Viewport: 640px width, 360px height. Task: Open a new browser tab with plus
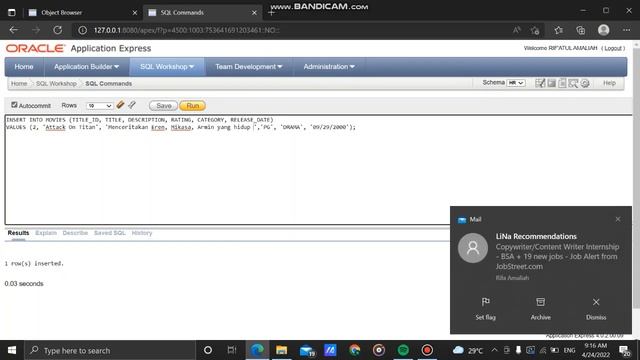pyautogui.click(x=271, y=13)
